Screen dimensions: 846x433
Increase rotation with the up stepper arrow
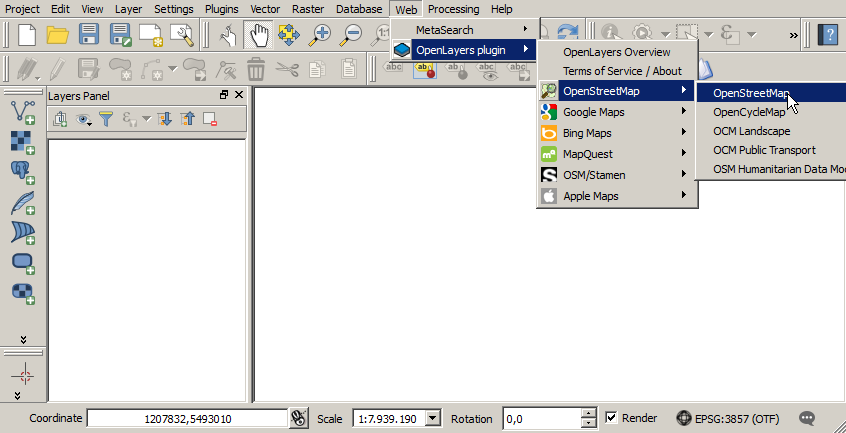(x=590, y=413)
